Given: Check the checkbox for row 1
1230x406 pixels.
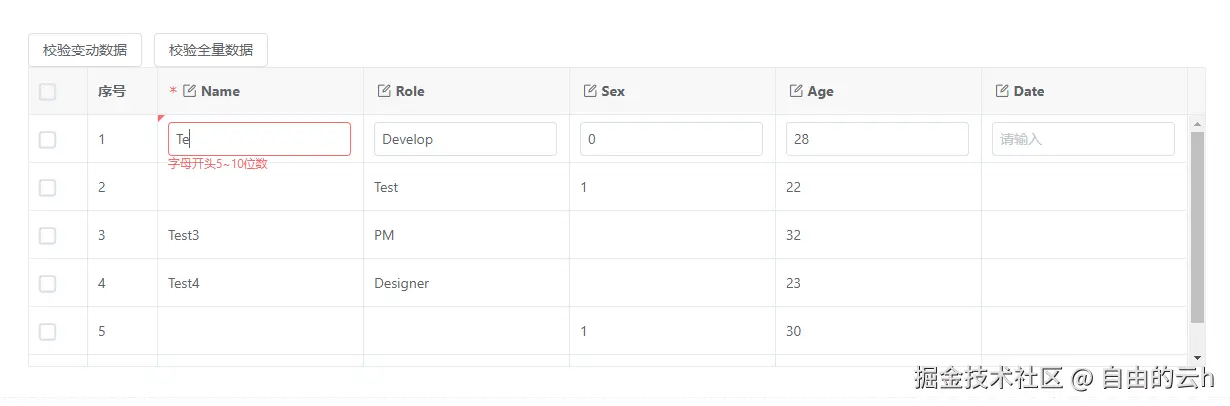Looking at the screenshot, I should [48, 140].
